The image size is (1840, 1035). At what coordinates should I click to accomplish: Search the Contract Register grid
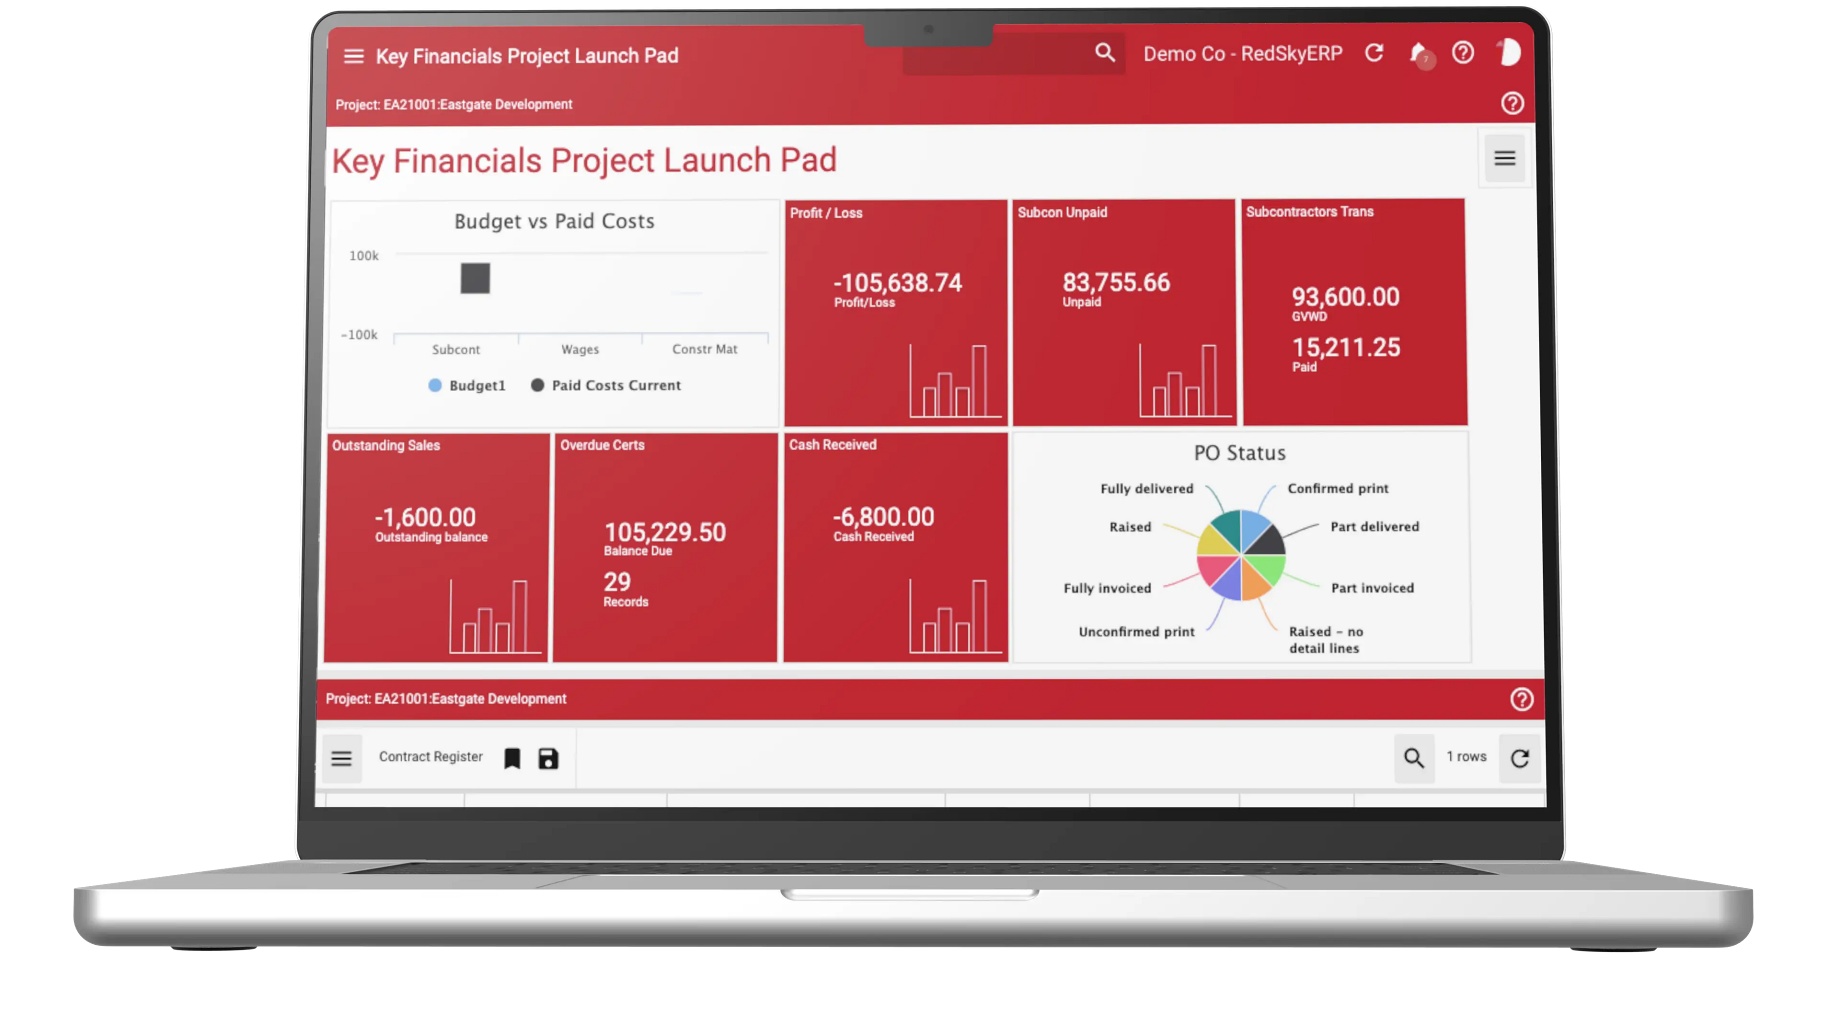point(1414,758)
